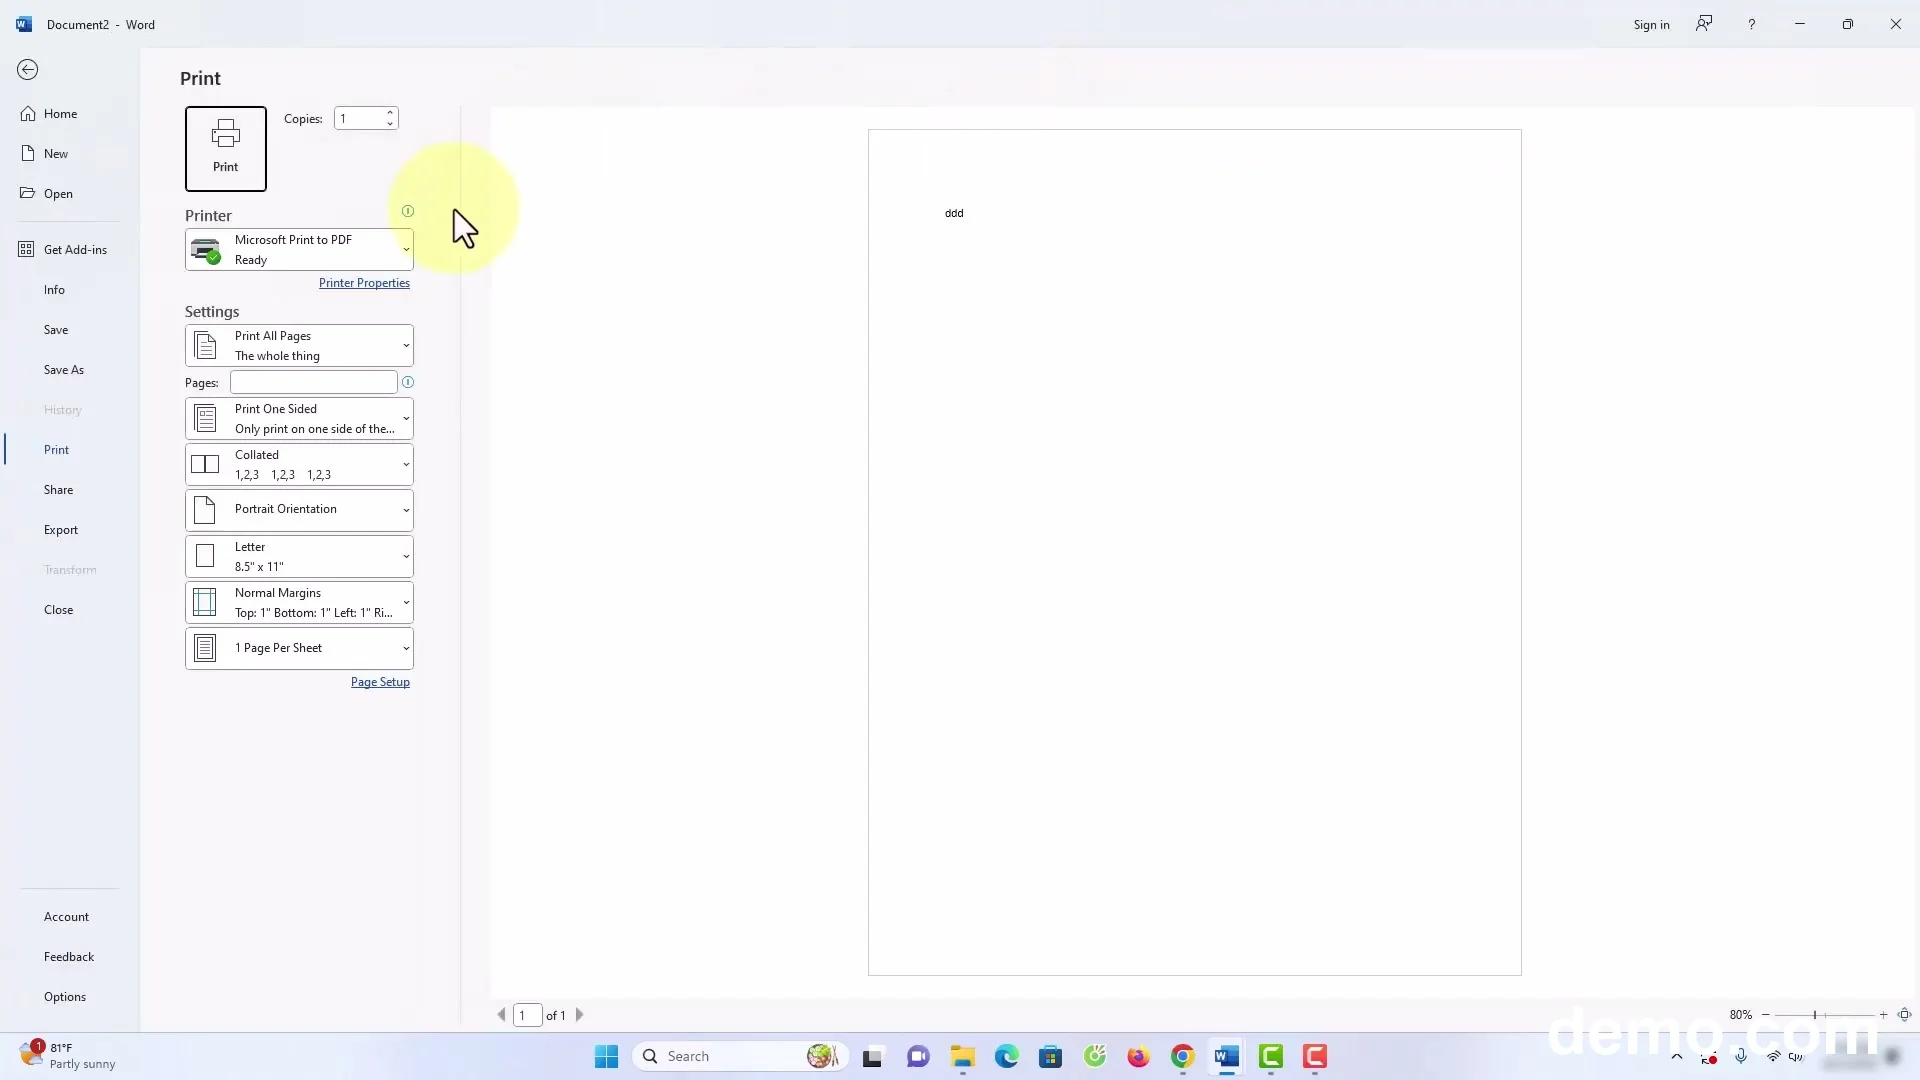Select Save in the sidebar

coord(56,330)
